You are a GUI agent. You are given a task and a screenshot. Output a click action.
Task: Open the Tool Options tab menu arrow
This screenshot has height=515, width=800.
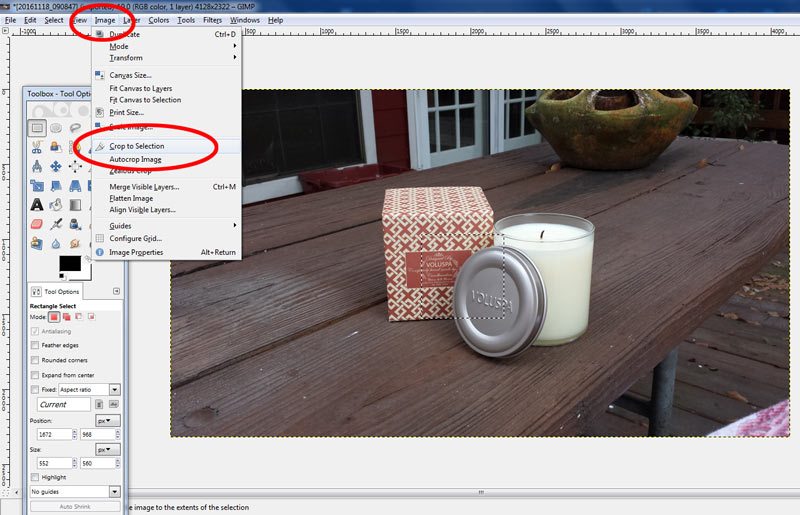tap(116, 291)
